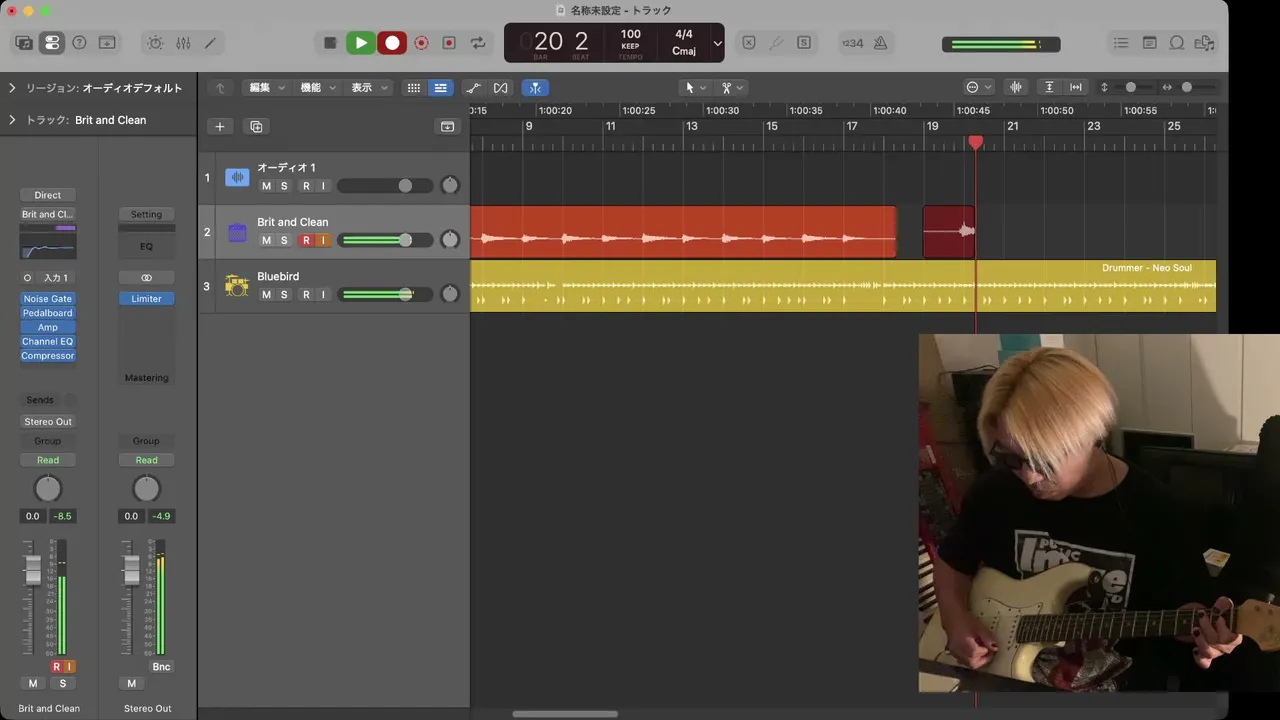Click the red Record button
The height and width of the screenshot is (720, 1280).
click(392, 43)
